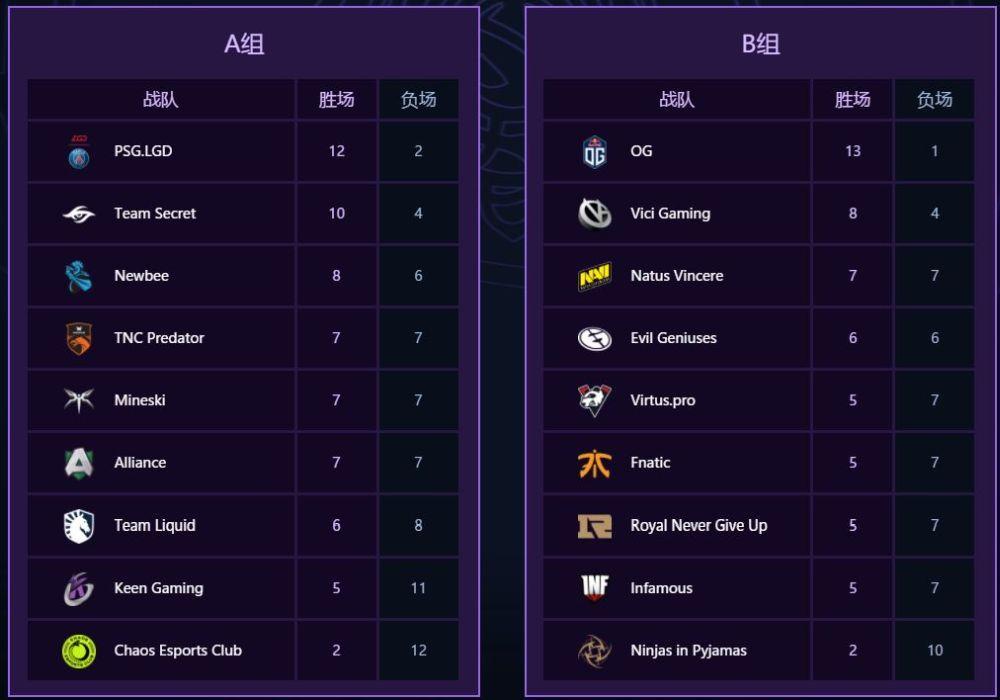Open the Vici Gaming team link
Viewport: 1000px width, 700px height.
670,214
